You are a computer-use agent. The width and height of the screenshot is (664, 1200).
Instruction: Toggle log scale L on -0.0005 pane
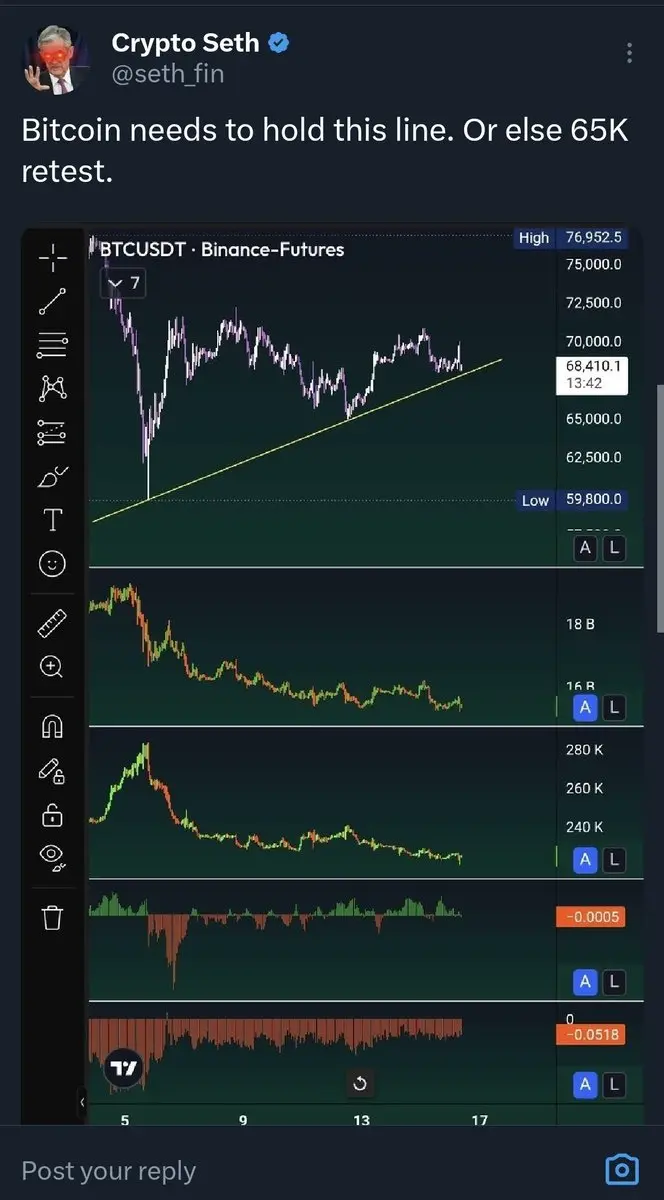pyautogui.click(x=614, y=982)
